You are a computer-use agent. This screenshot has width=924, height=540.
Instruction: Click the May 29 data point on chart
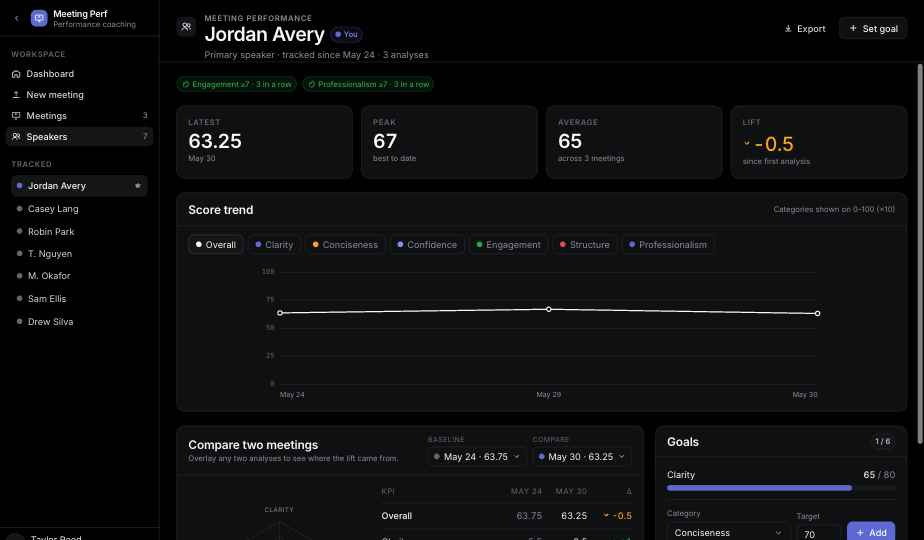[549, 309]
